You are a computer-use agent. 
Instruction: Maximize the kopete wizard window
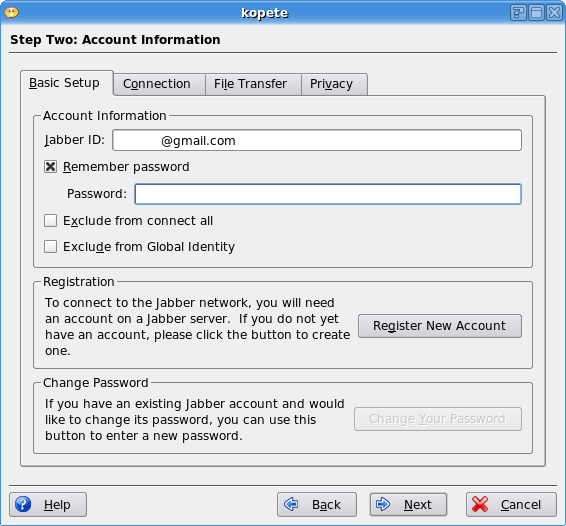pyautogui.click(x=536, y=13)
